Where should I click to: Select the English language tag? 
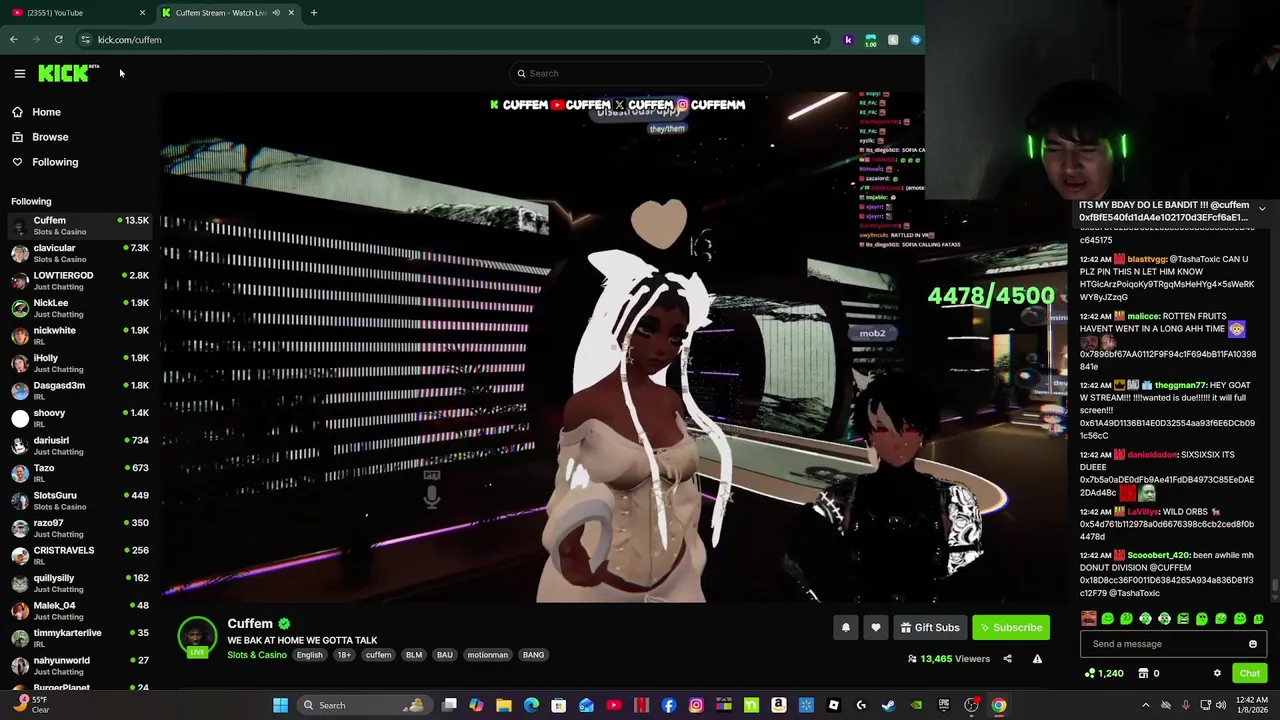click(309, 655)
